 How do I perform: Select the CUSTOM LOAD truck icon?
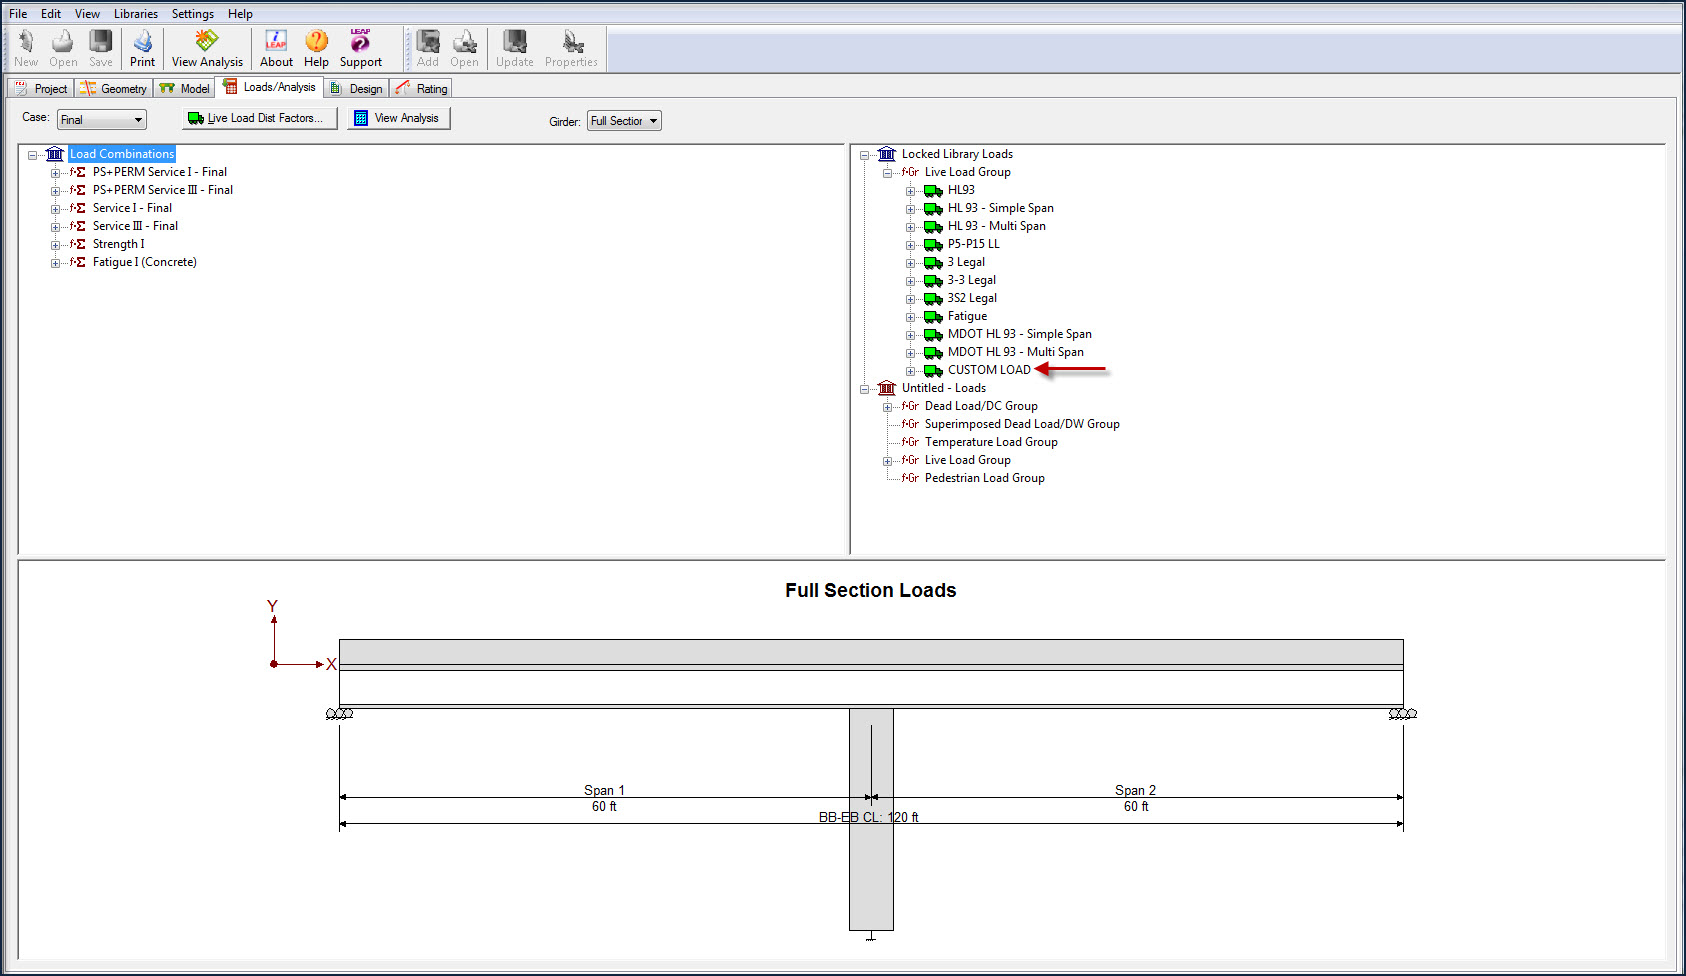pyautogui.click(x=933, y=370)
